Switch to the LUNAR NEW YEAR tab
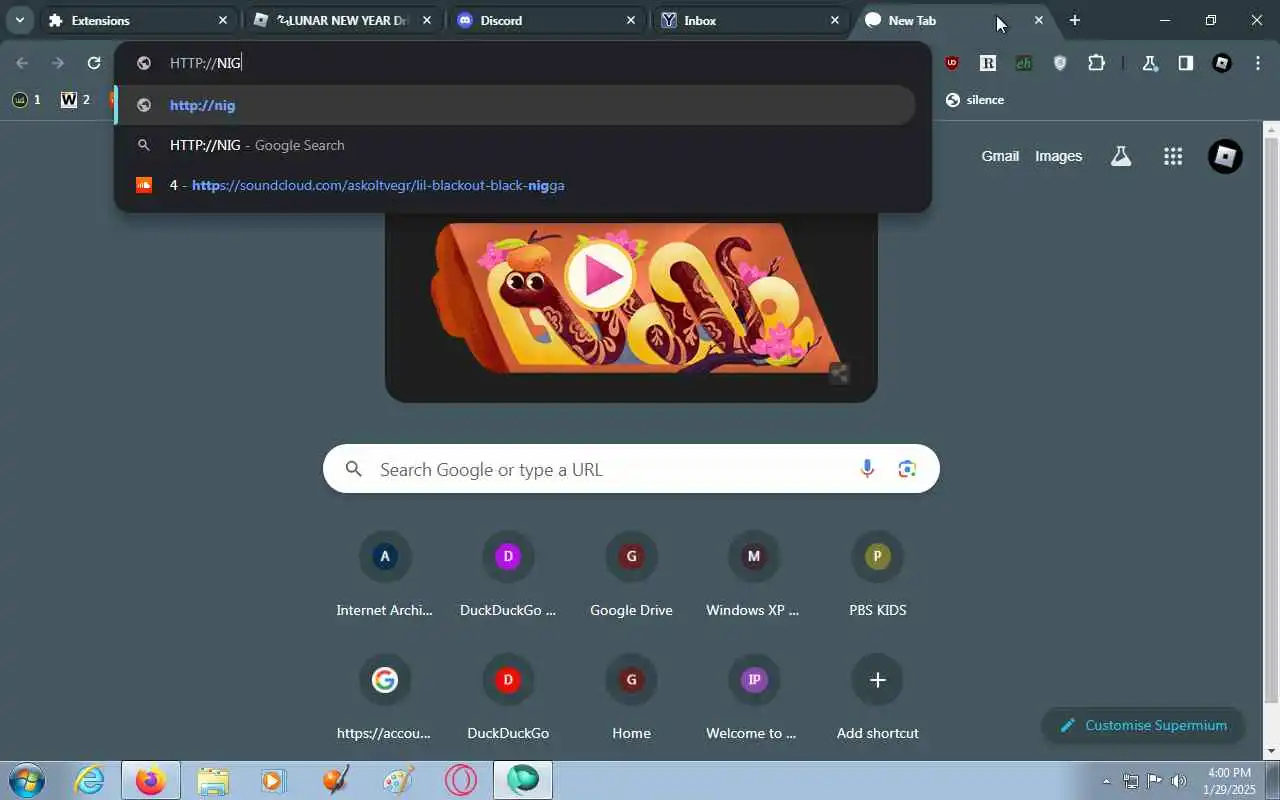1280x800 pixels. [343, 20]
